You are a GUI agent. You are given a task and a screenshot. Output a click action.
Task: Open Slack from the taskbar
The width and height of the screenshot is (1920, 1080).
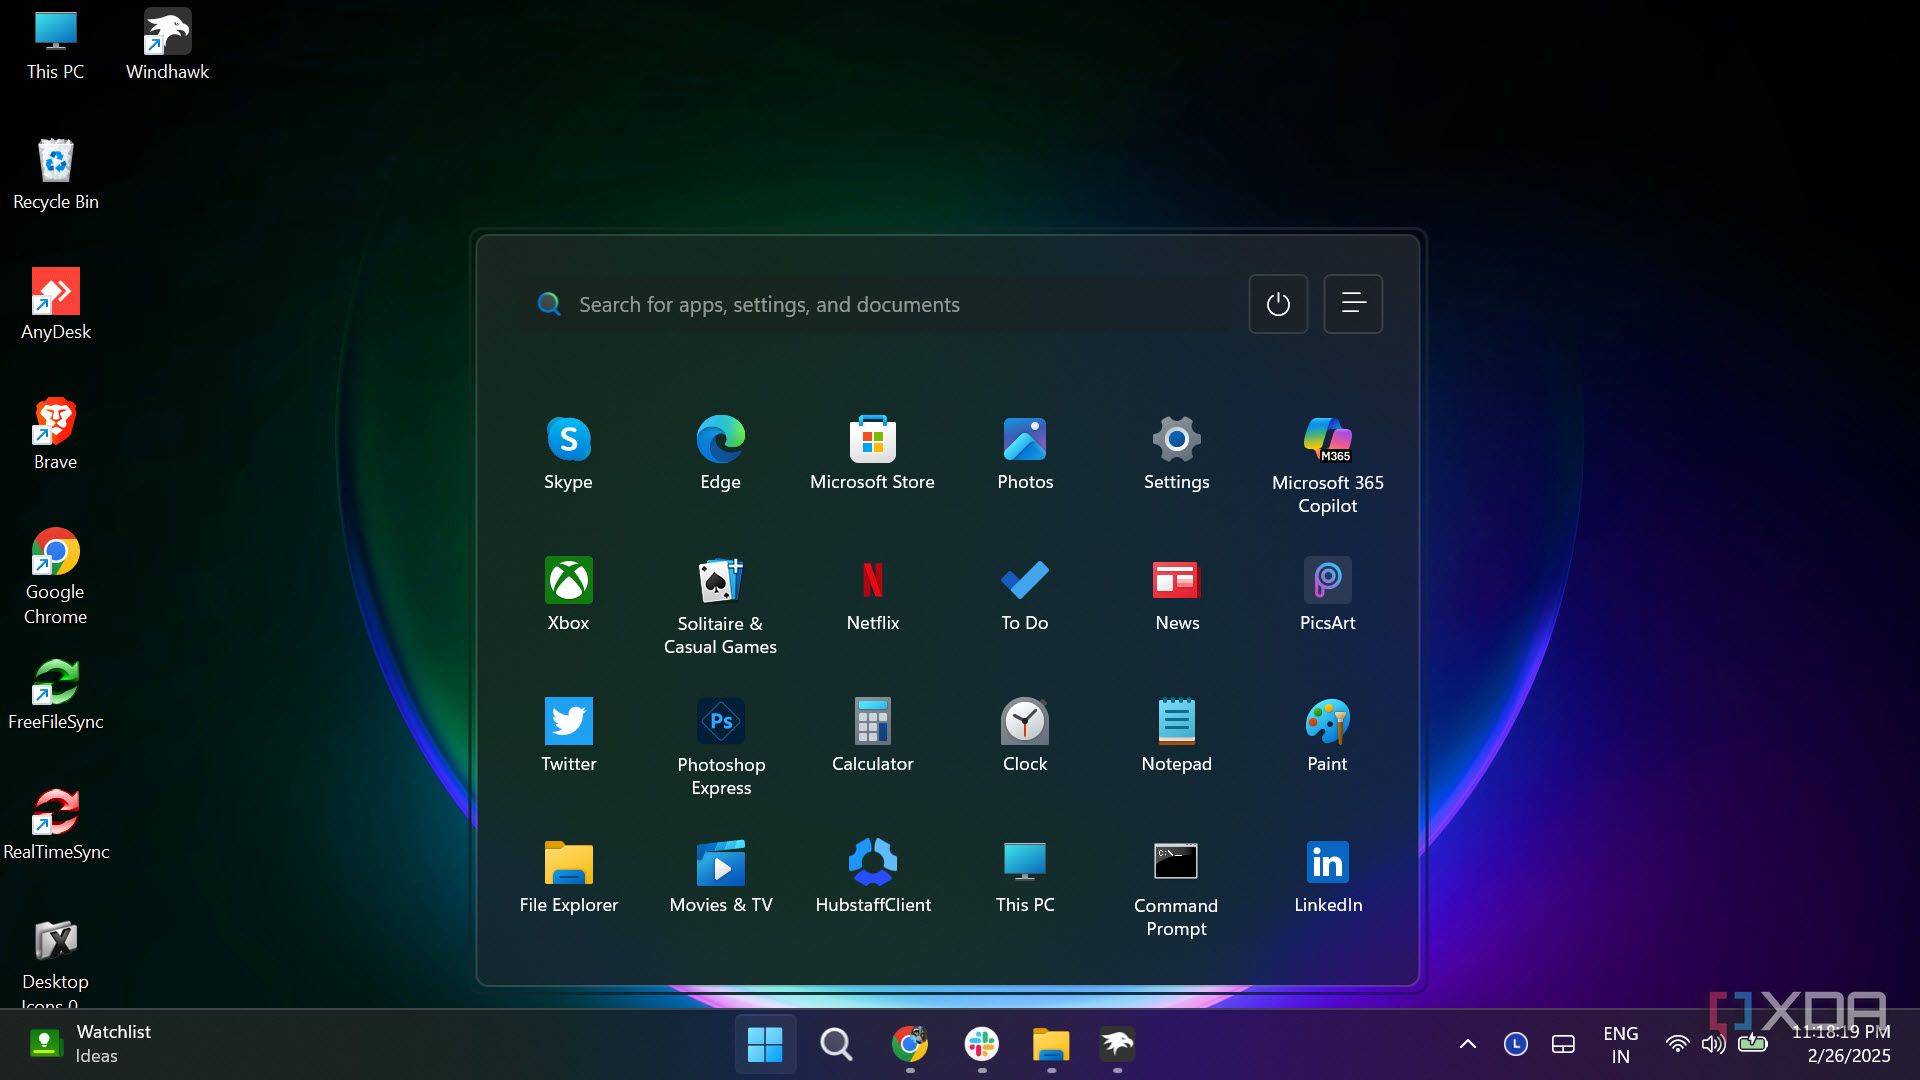point(981,1044)
